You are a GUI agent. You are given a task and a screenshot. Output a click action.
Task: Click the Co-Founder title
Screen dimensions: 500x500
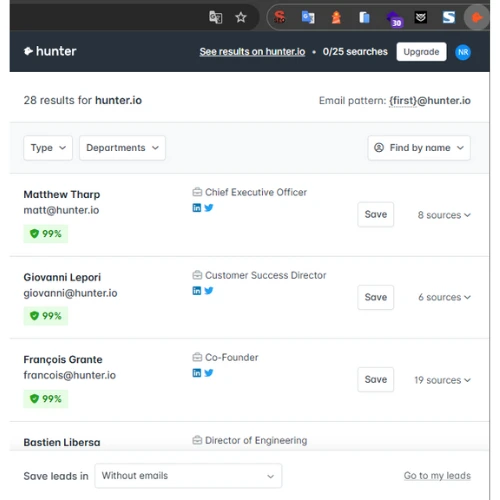232,357
